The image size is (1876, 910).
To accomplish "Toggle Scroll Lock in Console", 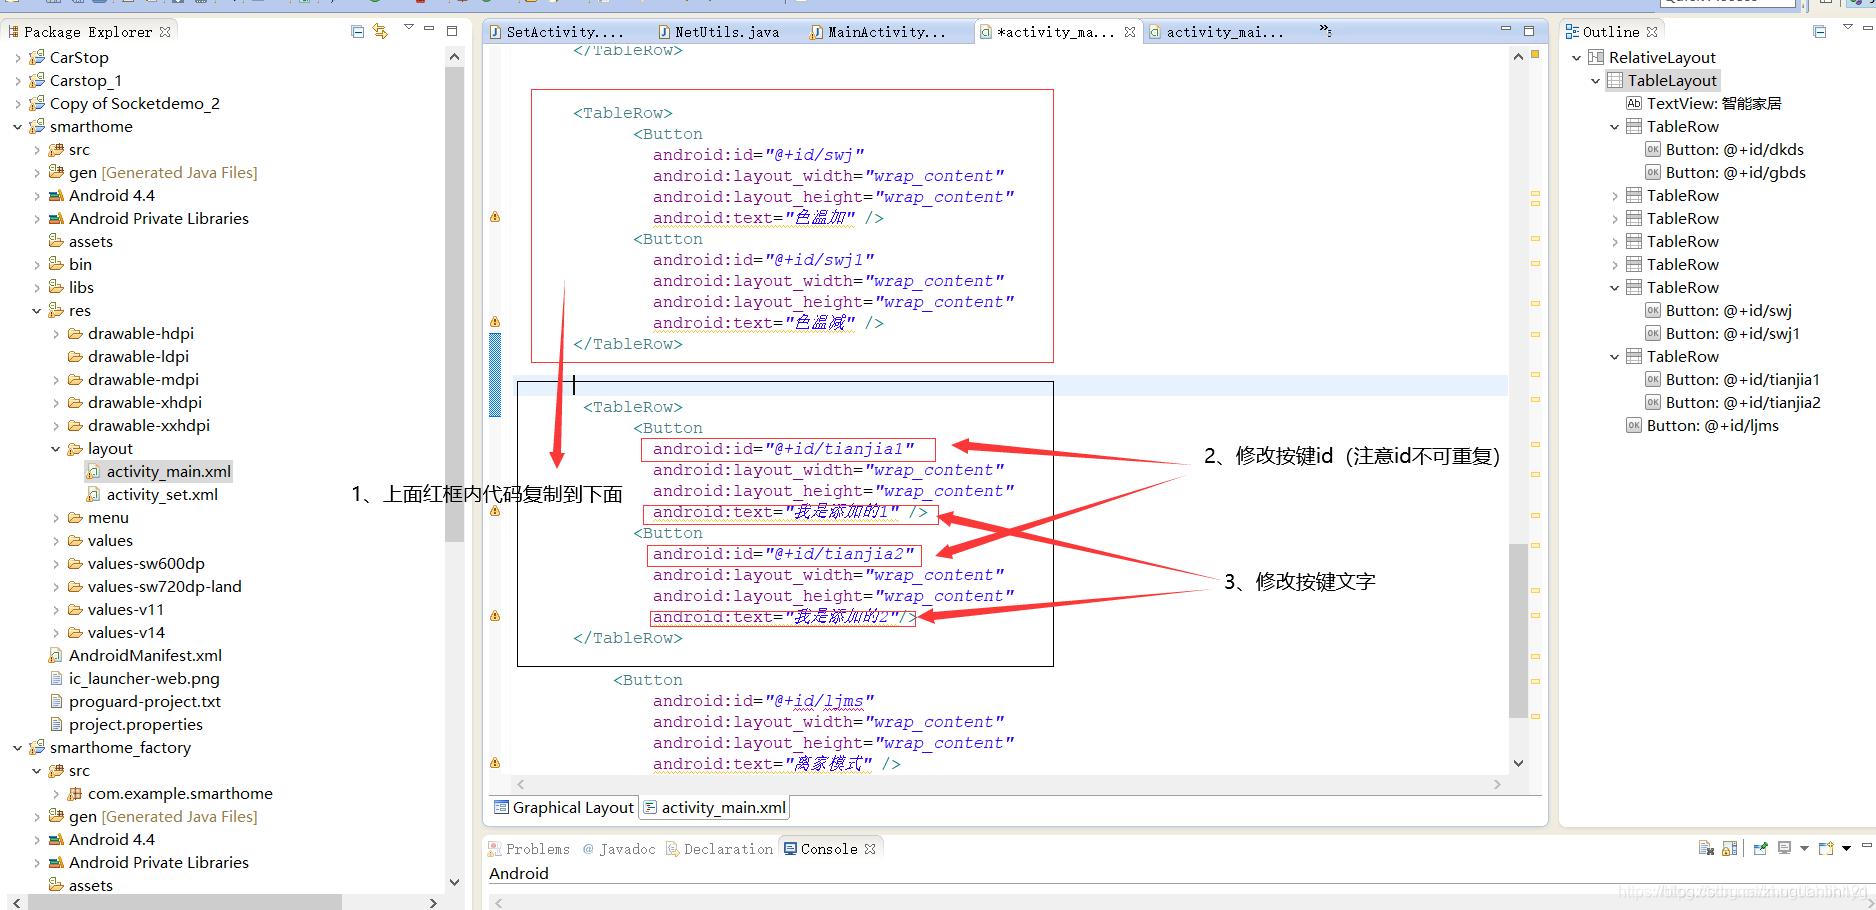I will (x=1729, y=848).
